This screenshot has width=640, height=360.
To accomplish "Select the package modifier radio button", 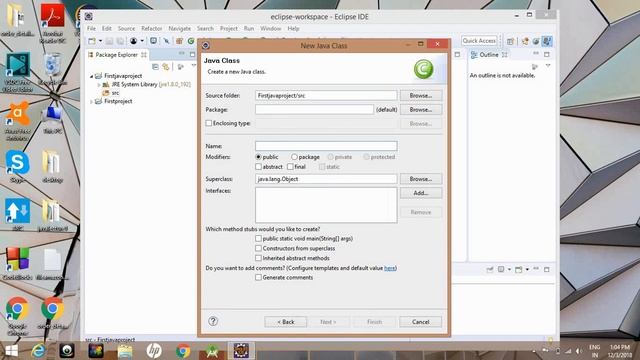I will pos(294,157).
